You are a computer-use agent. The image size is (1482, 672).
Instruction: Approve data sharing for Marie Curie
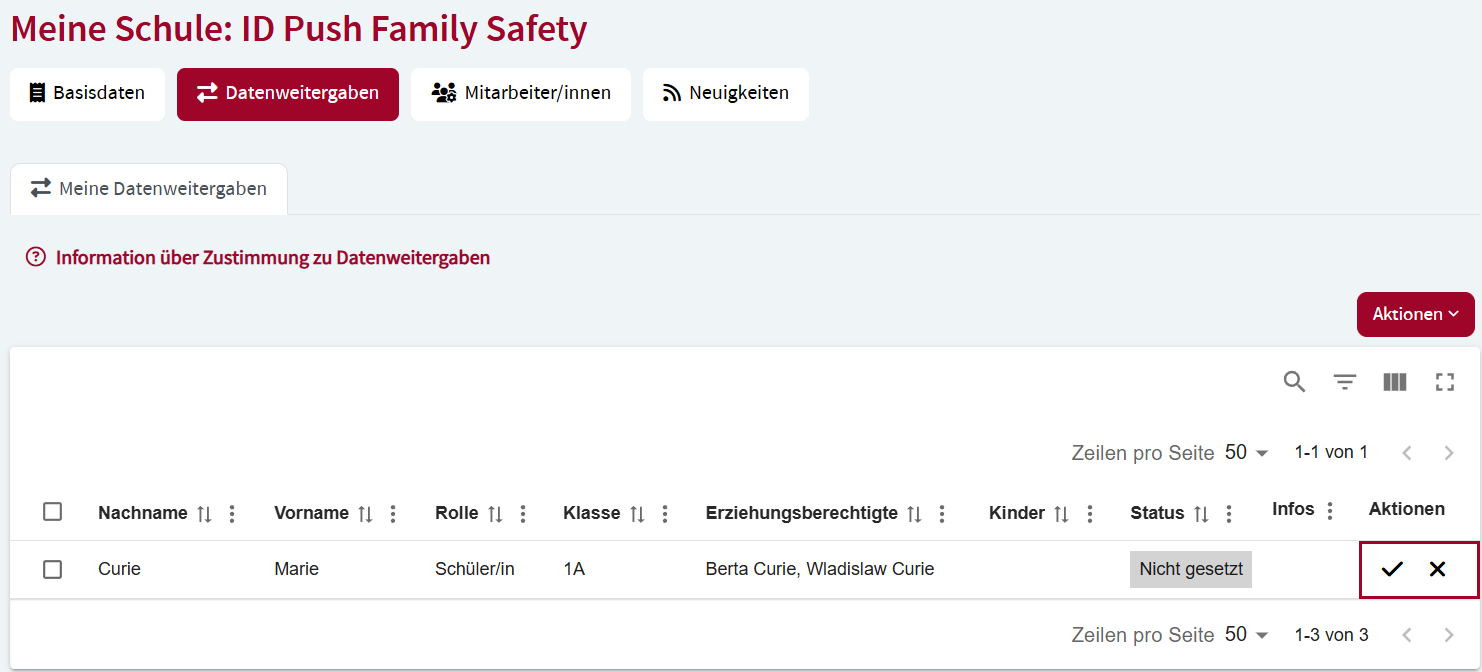click(1392, 569)
